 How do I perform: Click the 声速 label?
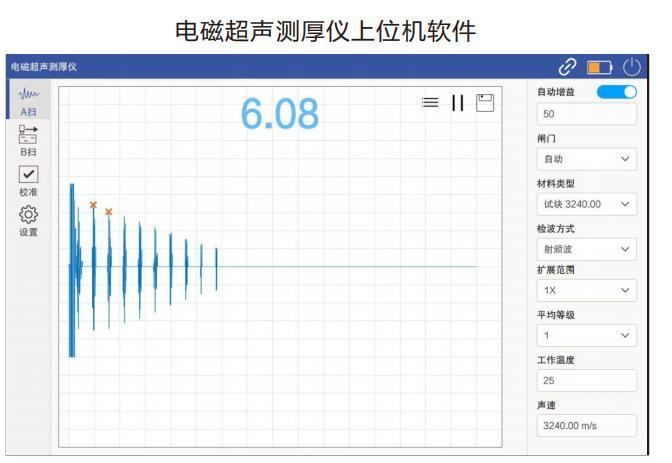(546, 405)
